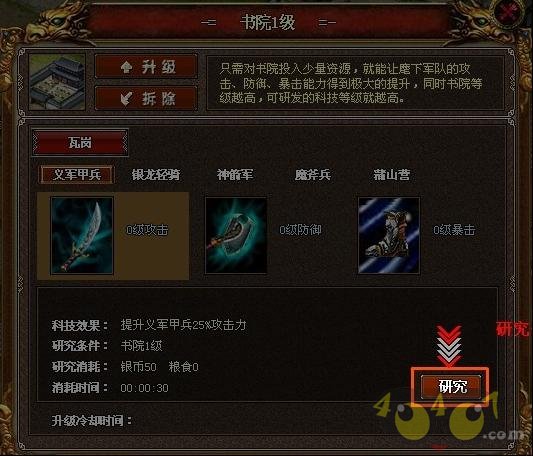Switch to the 义军甲兵 troop tab
The width and height of the screenshot is (533, 456).
tap(77, 175)
